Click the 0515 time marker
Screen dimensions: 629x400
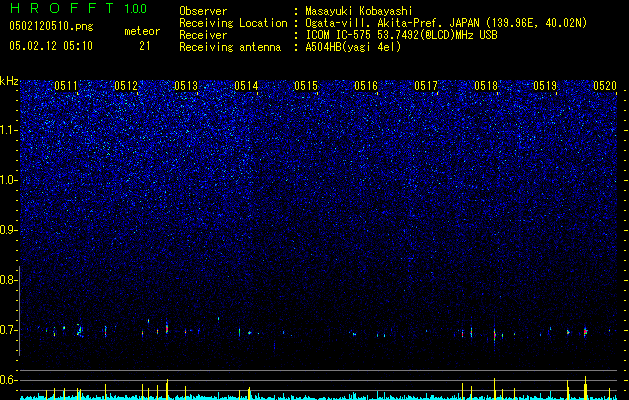point(306,86)
